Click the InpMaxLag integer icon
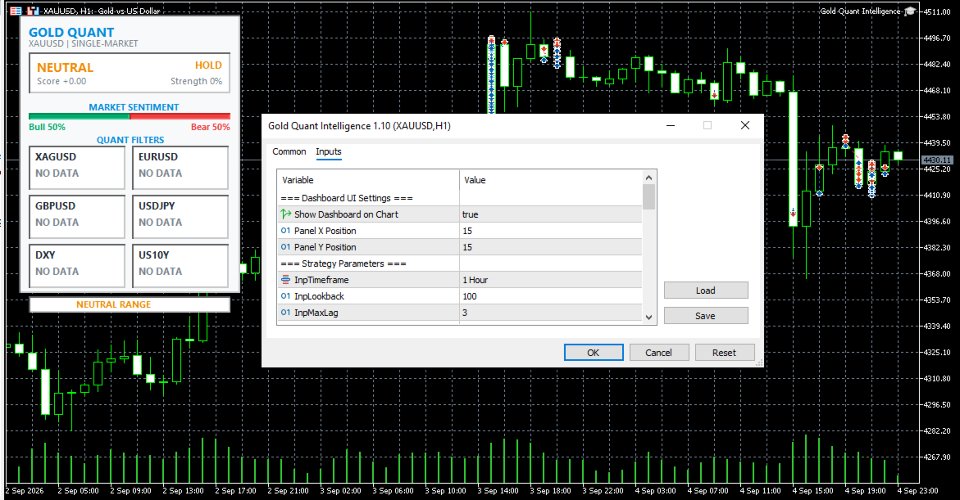This screenshot has width=960, height=500. 285,313
